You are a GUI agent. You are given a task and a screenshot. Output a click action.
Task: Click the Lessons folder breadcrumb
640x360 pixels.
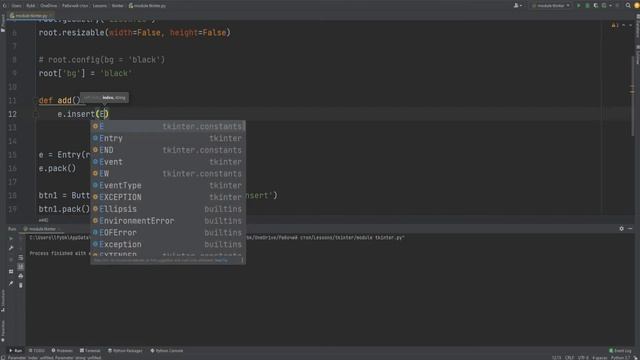tap(100, 6)
